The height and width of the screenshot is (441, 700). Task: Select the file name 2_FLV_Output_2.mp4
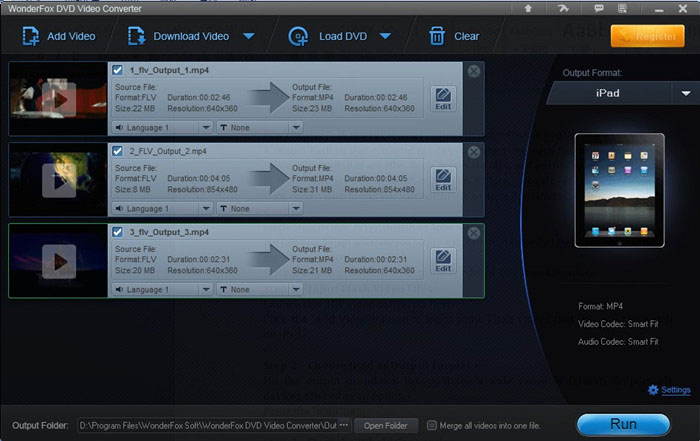point(168,151)
